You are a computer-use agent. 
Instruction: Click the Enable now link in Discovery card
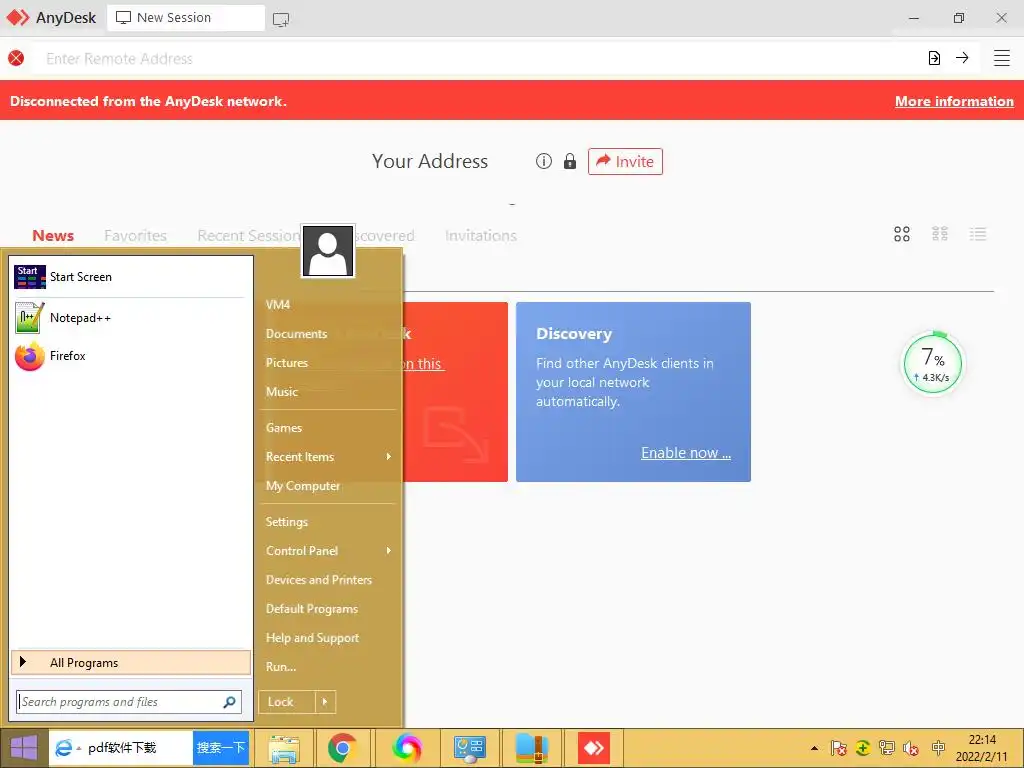(x=686, y=453)
